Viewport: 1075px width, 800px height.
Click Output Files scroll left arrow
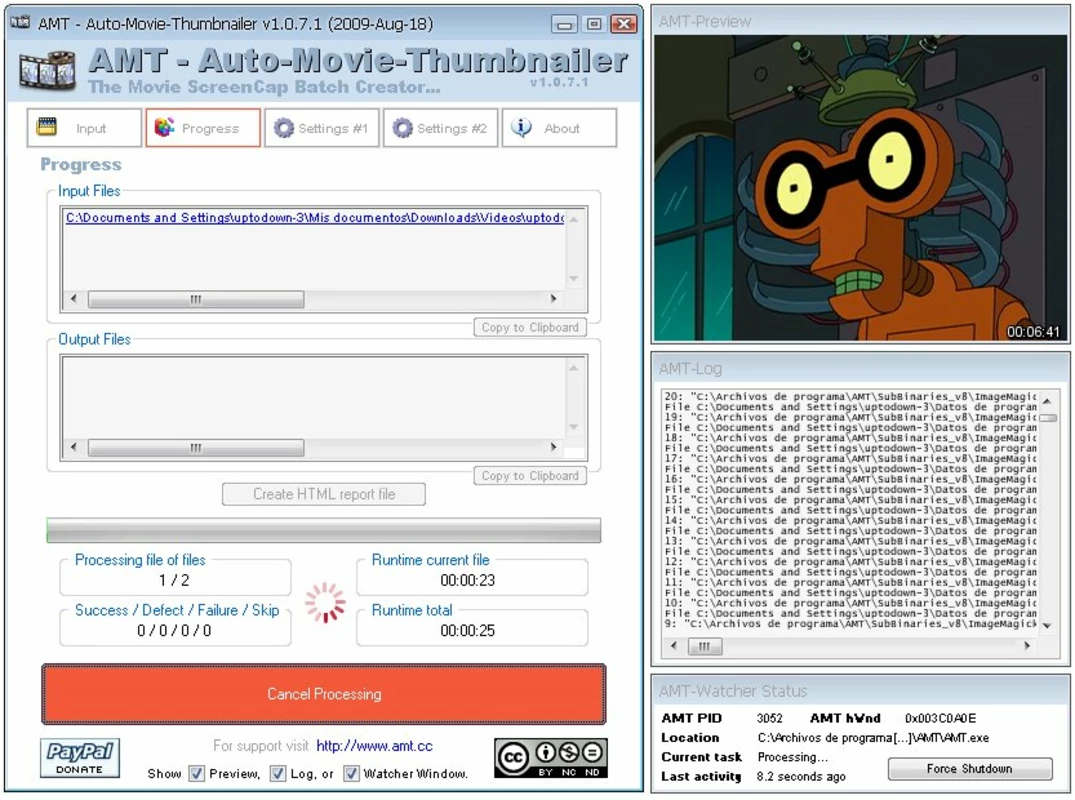click(74, 448)
